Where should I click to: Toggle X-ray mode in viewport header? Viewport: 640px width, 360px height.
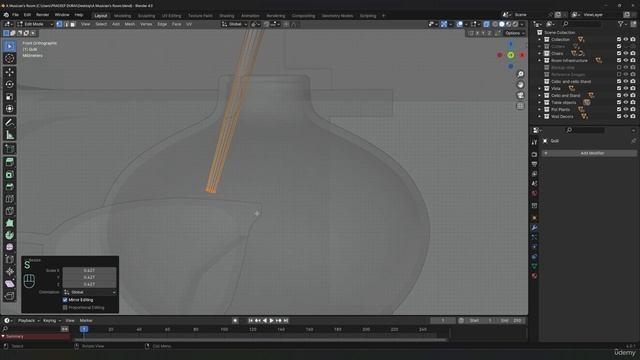click(486, 24)
